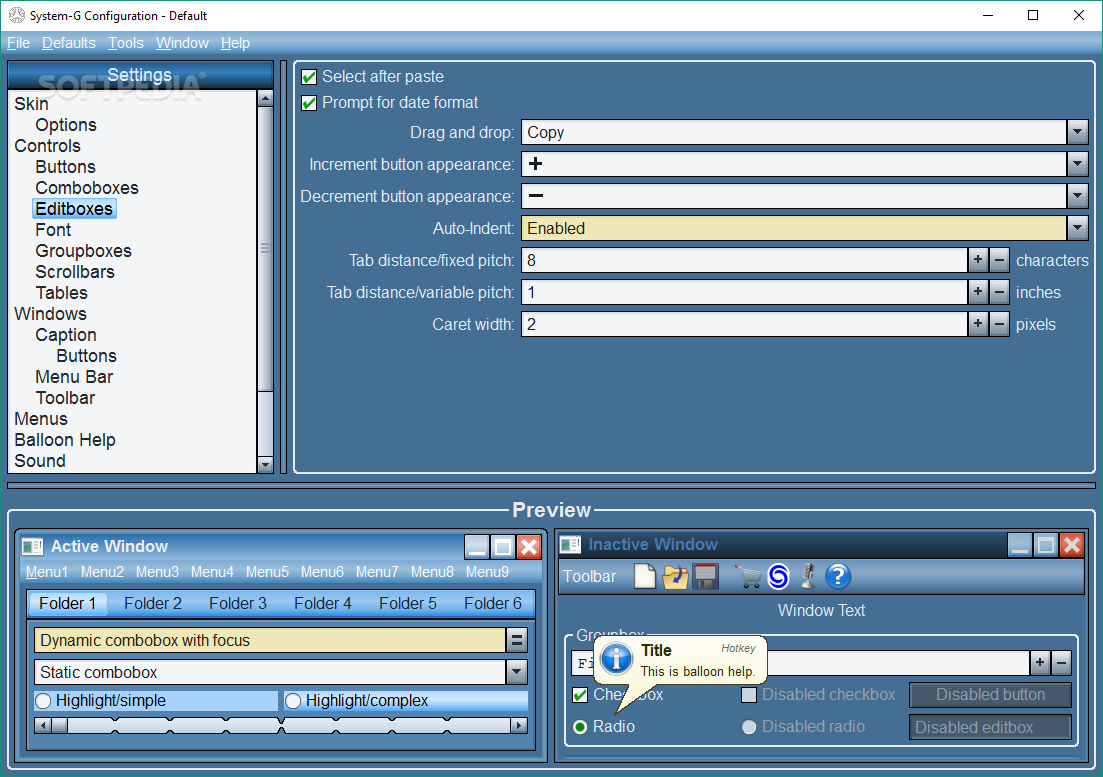Select Comboboxes in Settings tree

click(x=87, y=188)
